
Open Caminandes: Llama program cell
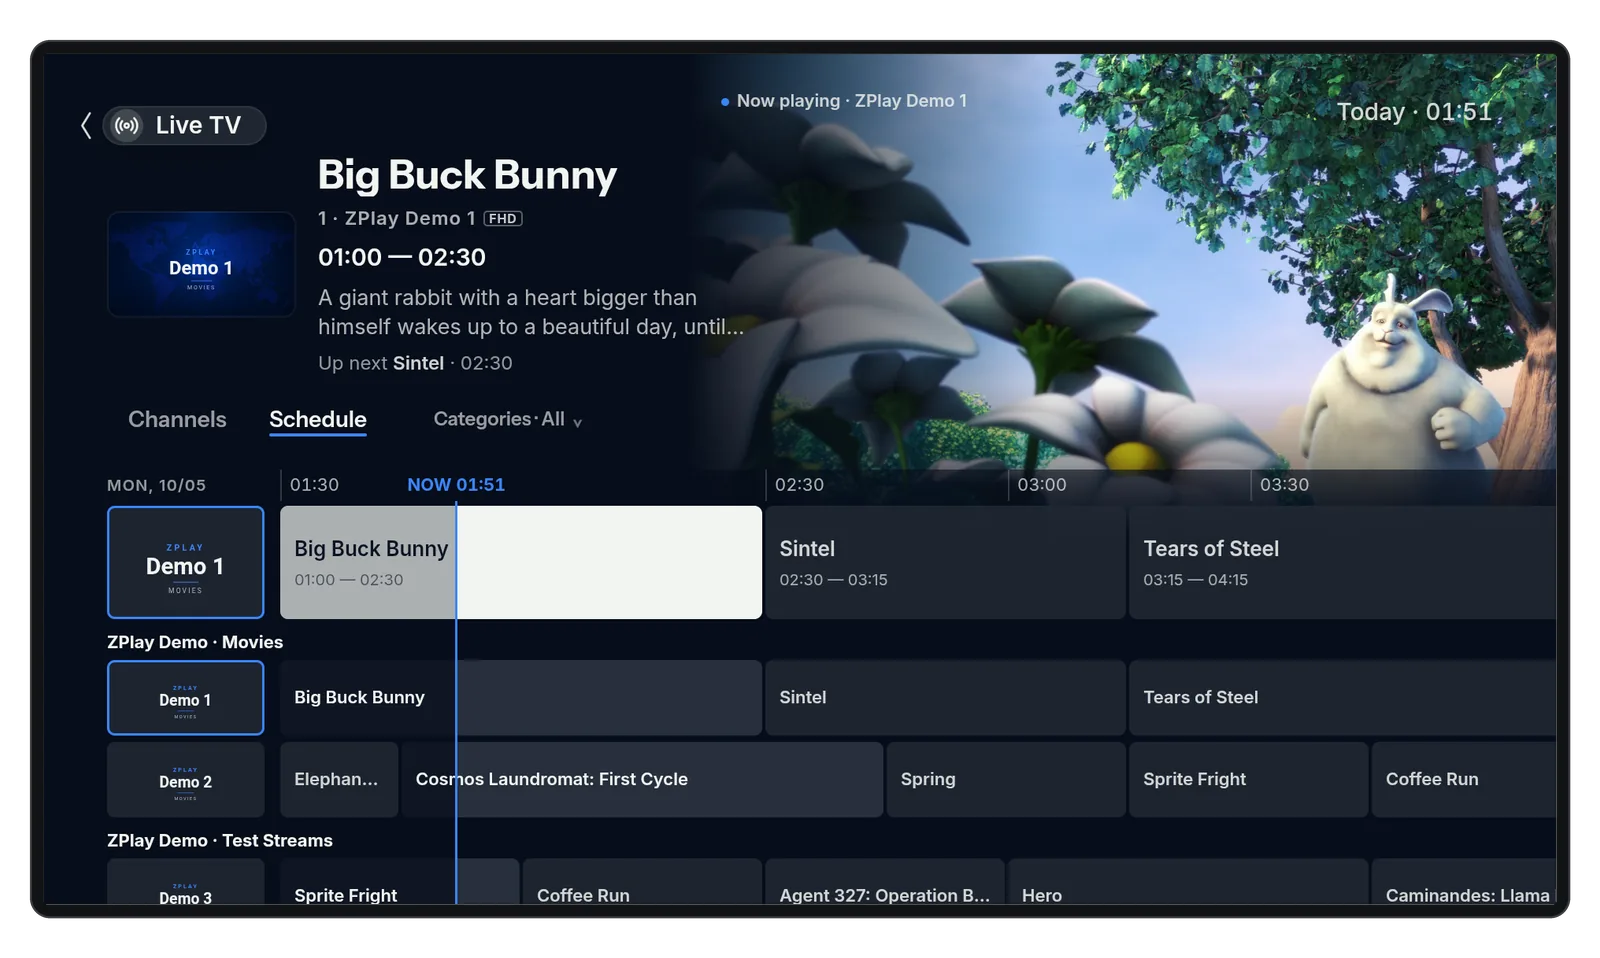point(1464,882)
